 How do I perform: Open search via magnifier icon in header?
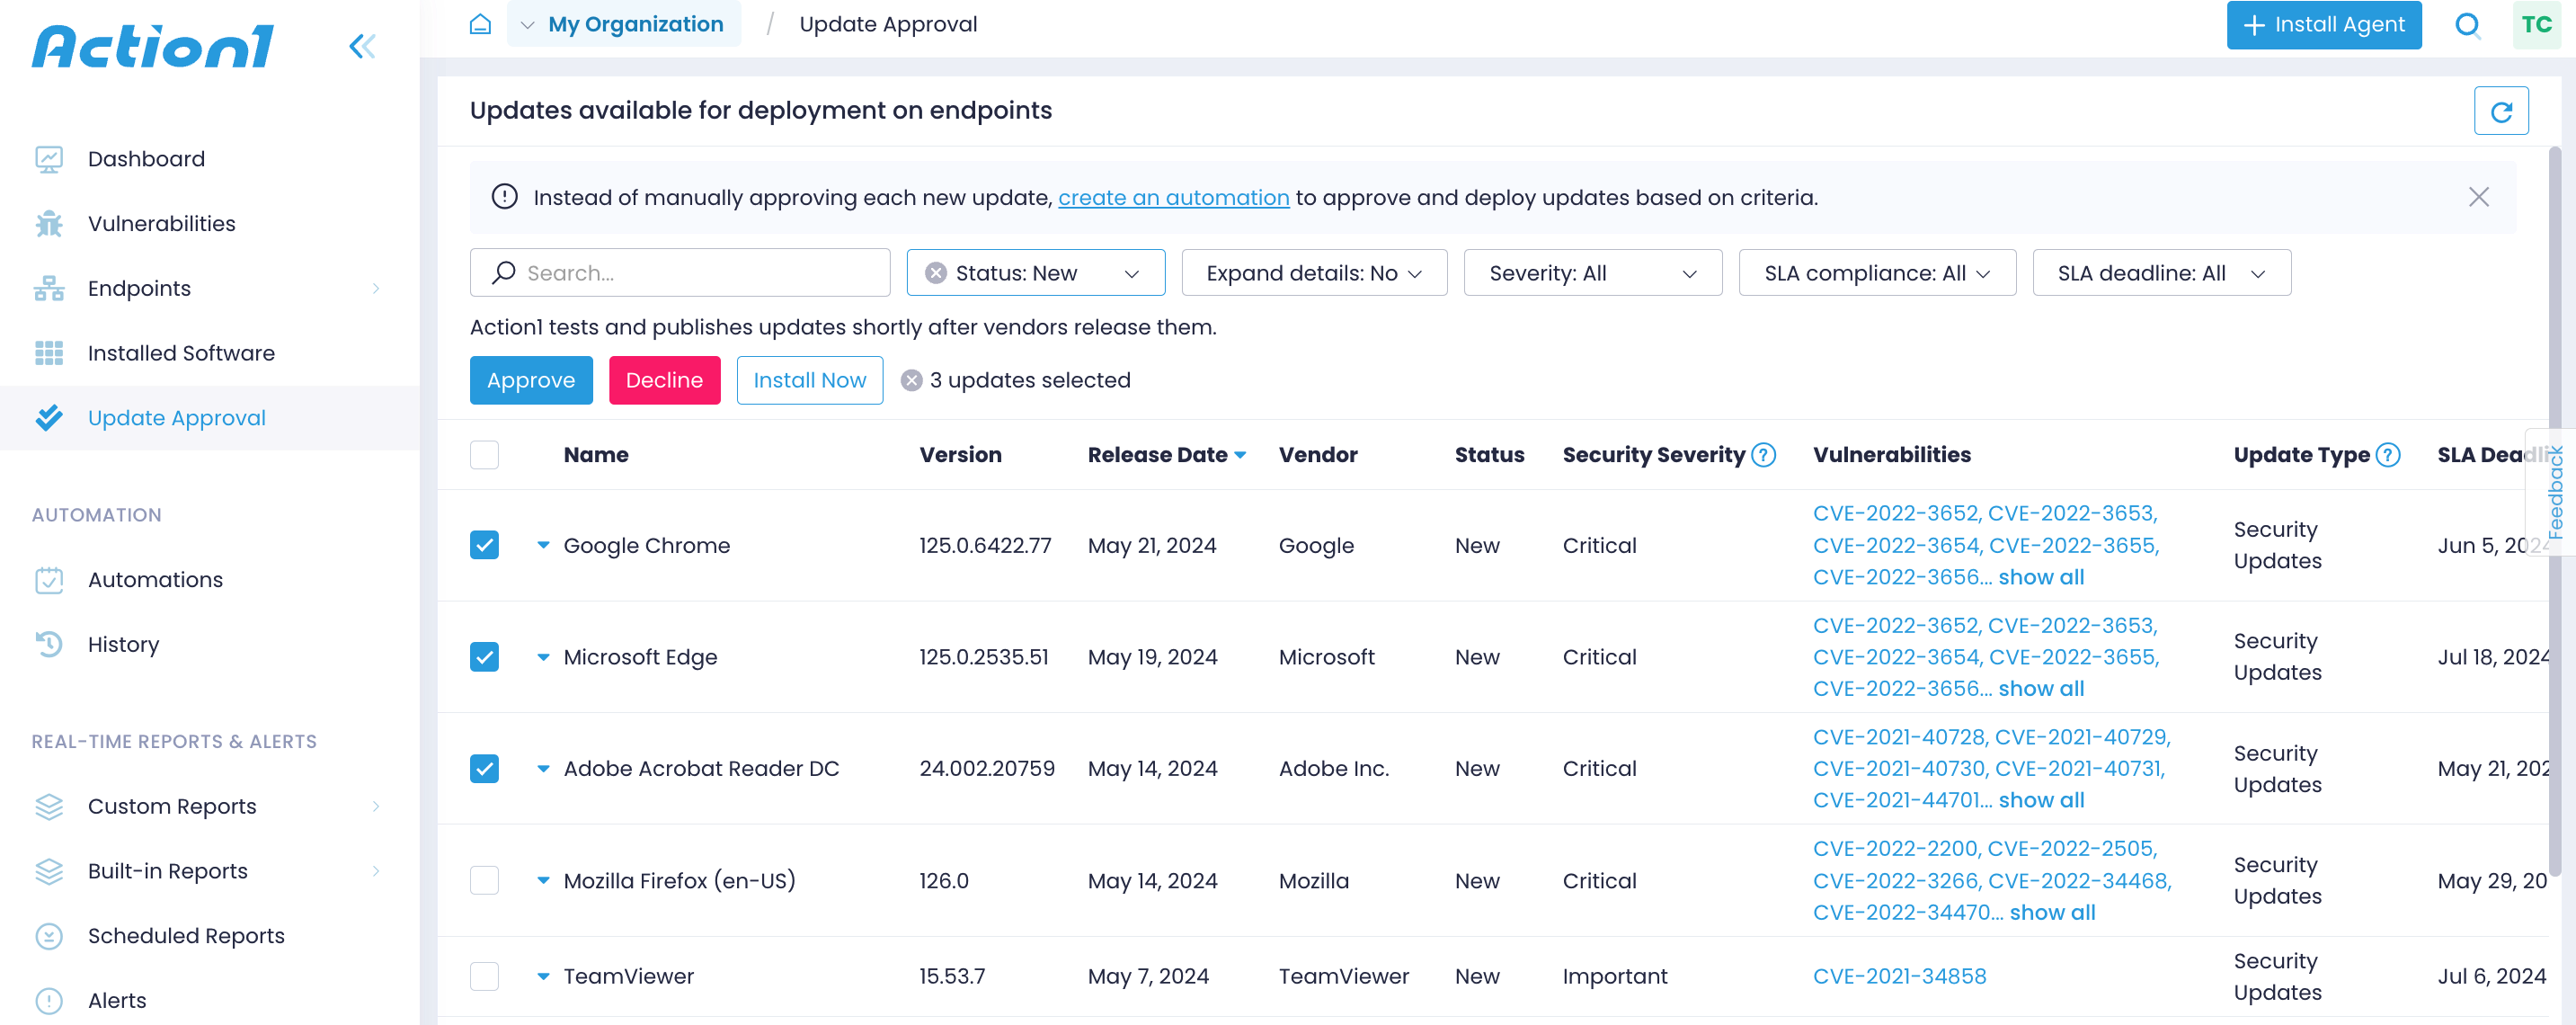click(2467, 24)
